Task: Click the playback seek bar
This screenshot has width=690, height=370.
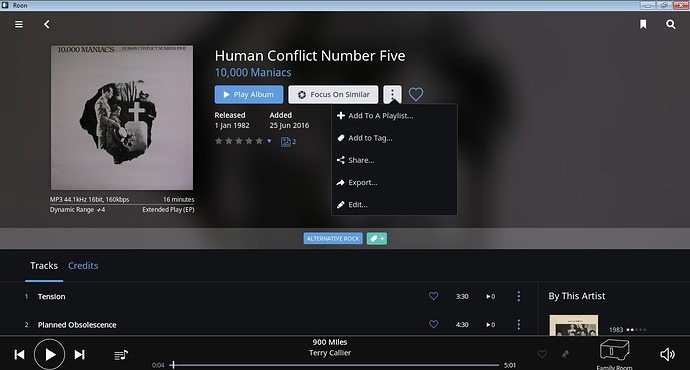Action: [x=336, y=365]
